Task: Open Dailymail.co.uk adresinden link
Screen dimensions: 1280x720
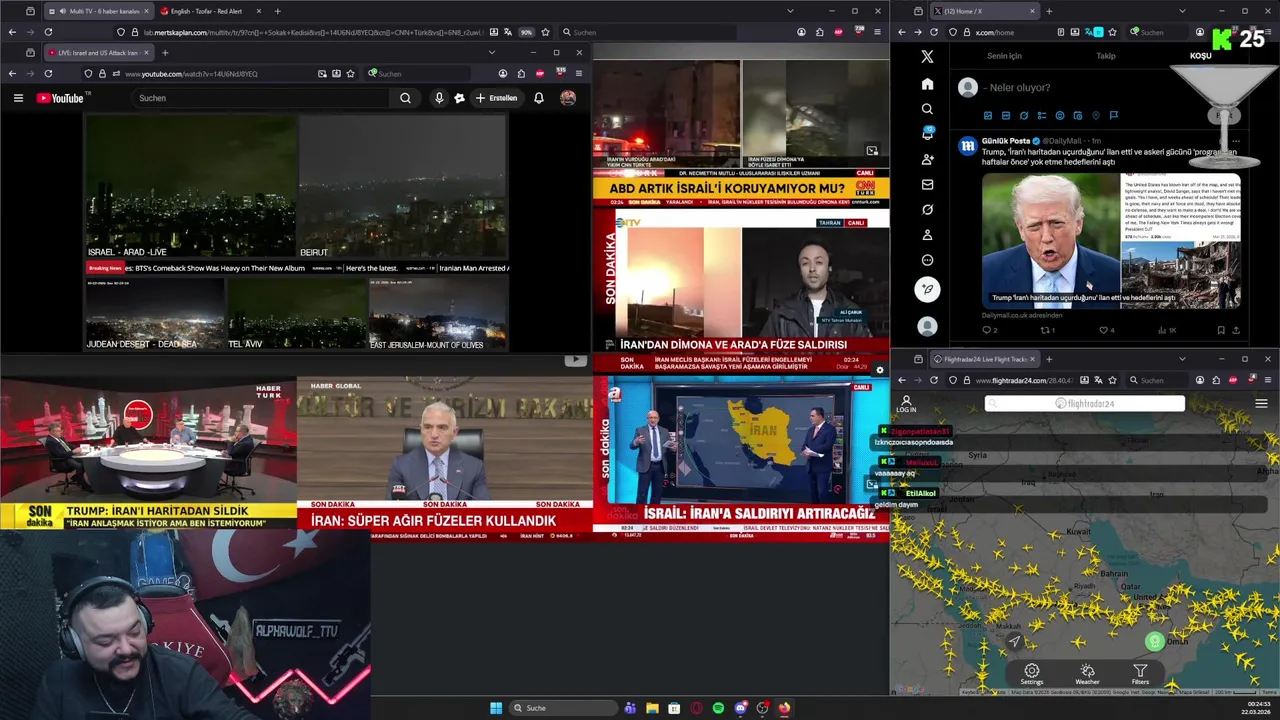Action: tap(1022, 315)
